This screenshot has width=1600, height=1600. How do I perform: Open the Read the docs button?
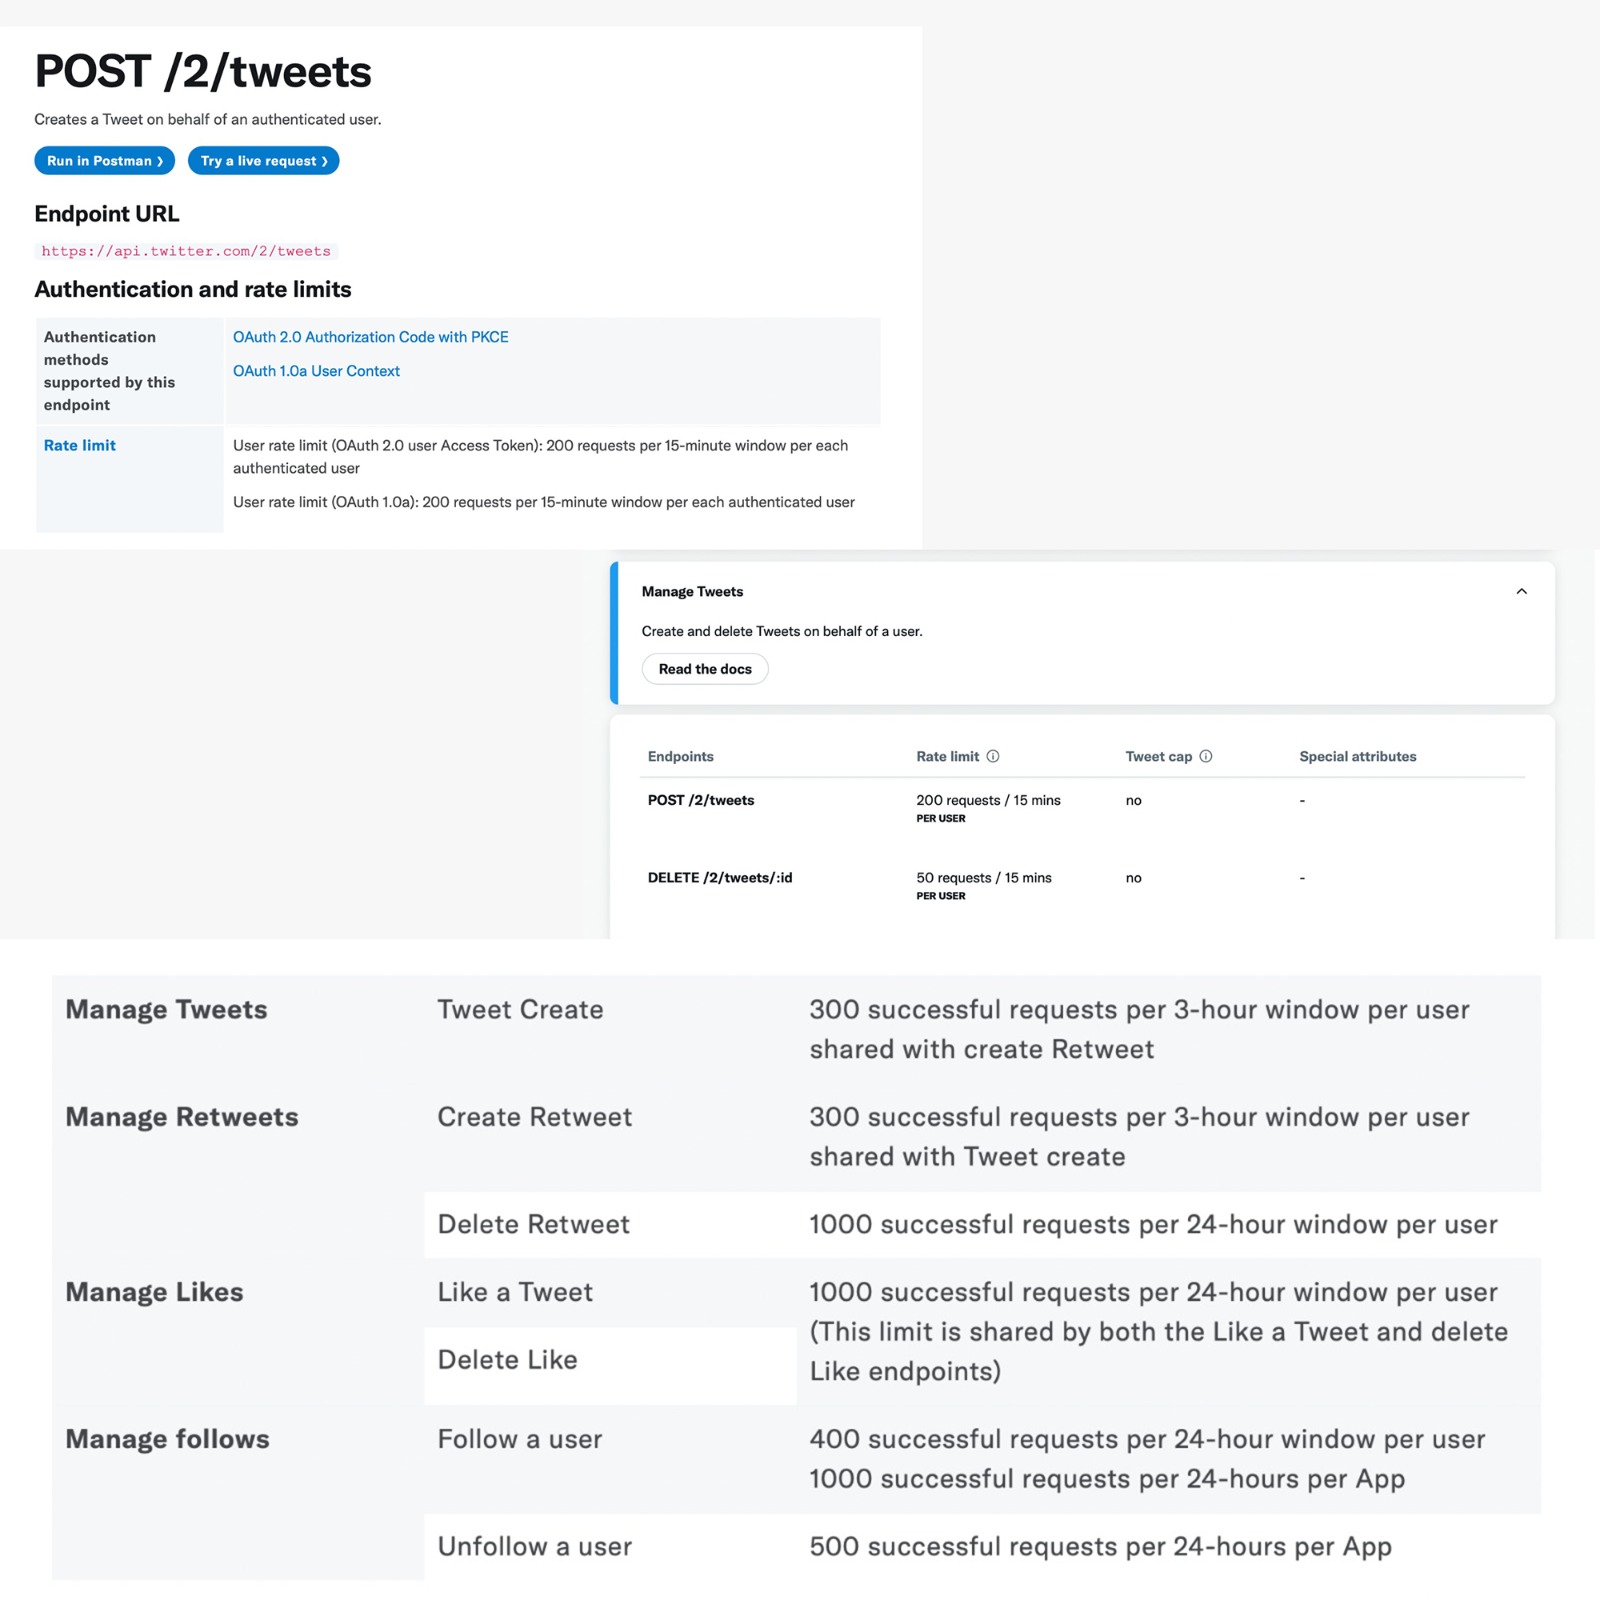pyautogui.click(x=705, y=669)
